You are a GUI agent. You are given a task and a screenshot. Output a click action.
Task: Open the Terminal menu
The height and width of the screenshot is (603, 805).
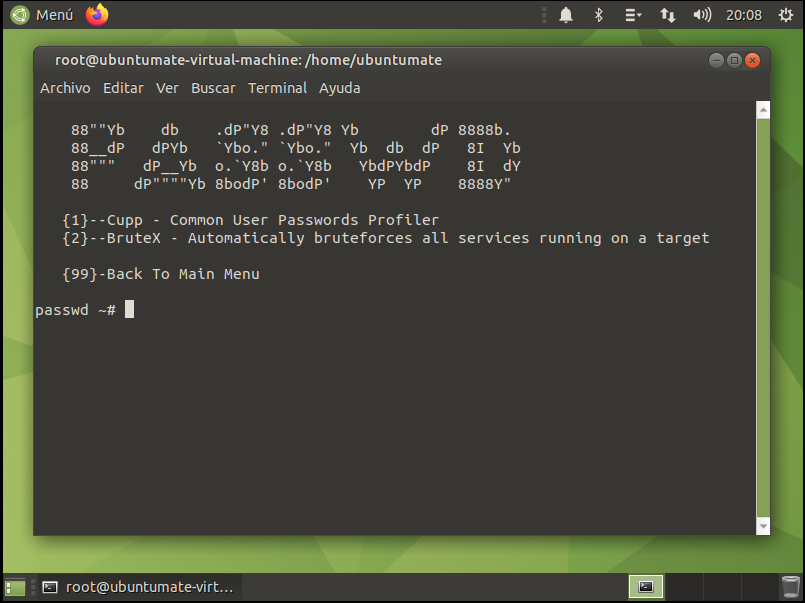pyautogui.click(x=277, y=88)
